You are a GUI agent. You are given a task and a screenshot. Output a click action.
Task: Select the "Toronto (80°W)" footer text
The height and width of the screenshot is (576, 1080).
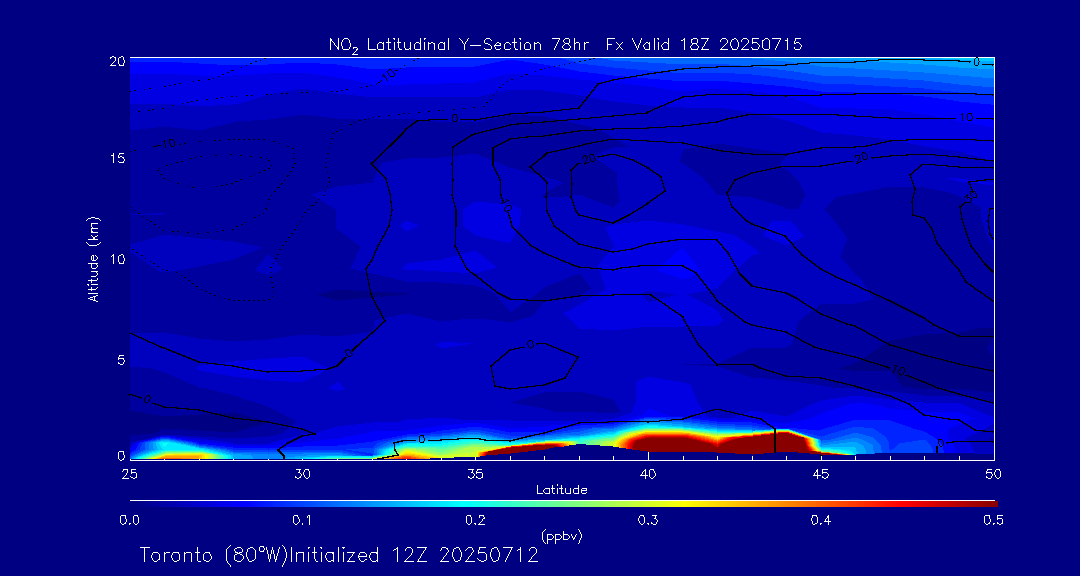pos(213,555)
